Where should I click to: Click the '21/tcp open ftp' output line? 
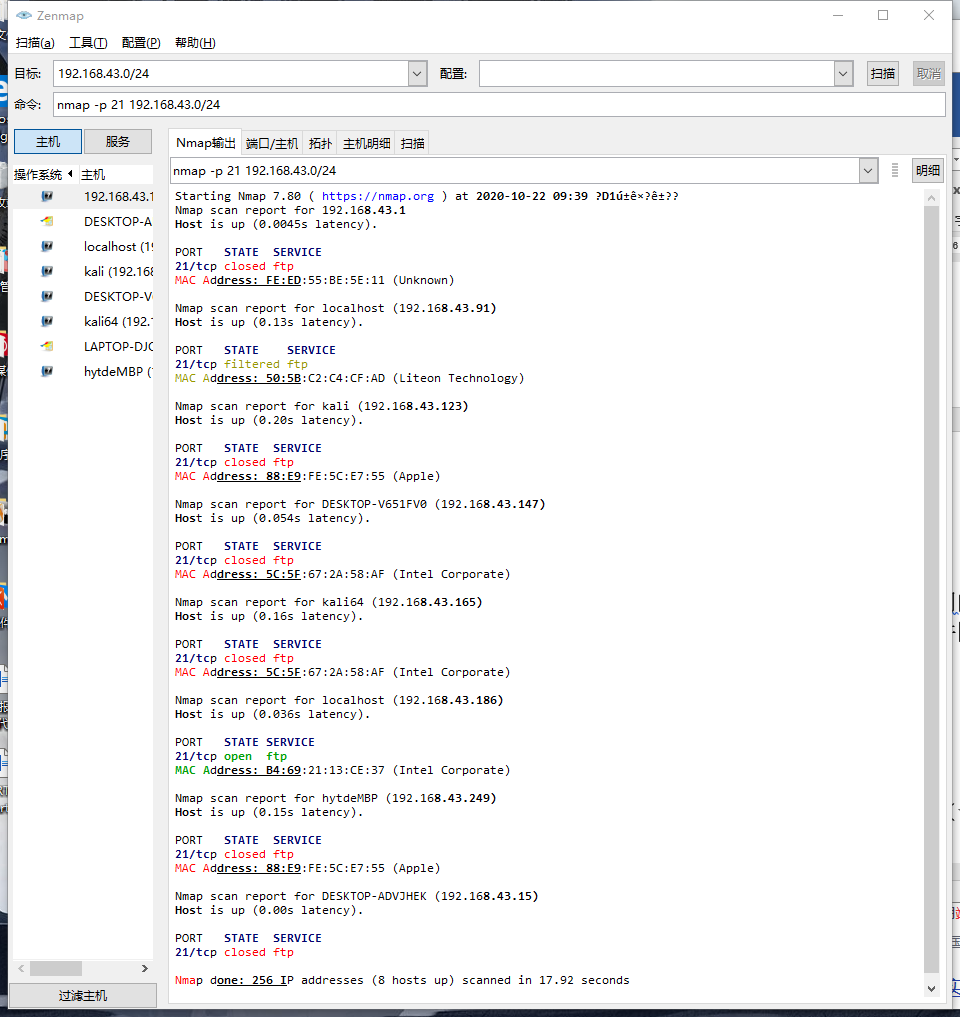pos(231,756)
